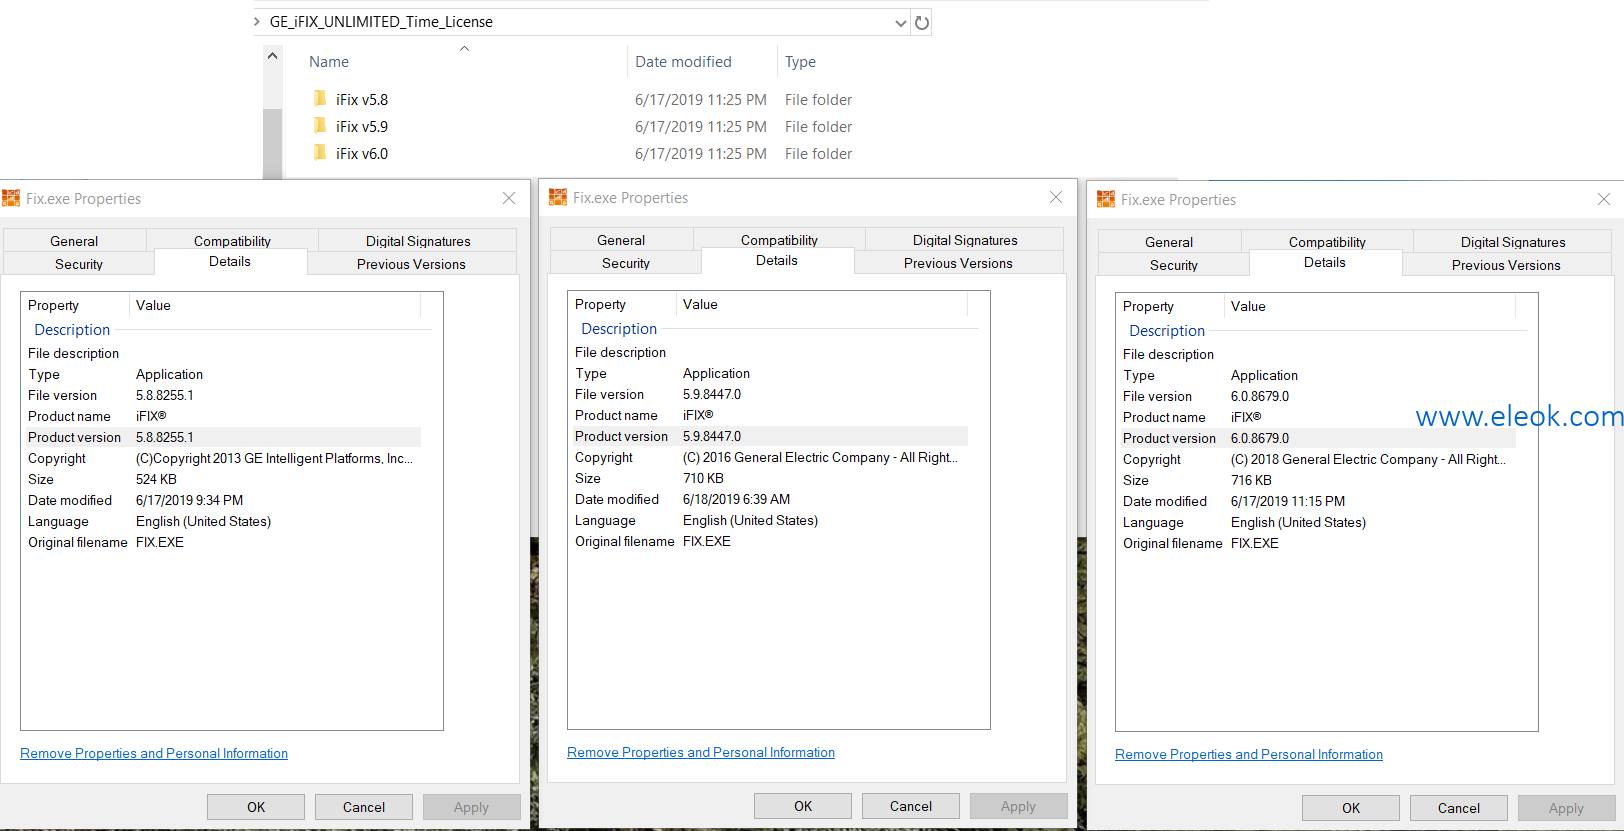The image size is (1624, 831).
Task: Select the iFix v5.8 folder icon
Action: pos(320,98)
